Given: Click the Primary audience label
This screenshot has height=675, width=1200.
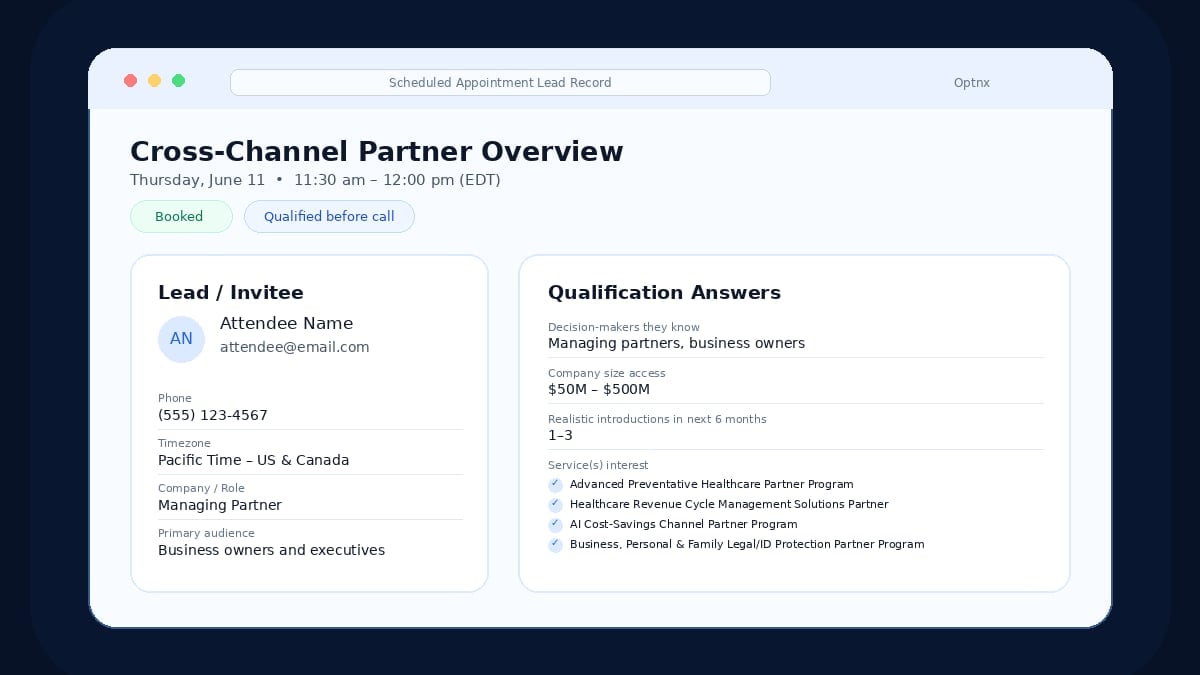Looking at the screenshot, I should click(206, 534).
